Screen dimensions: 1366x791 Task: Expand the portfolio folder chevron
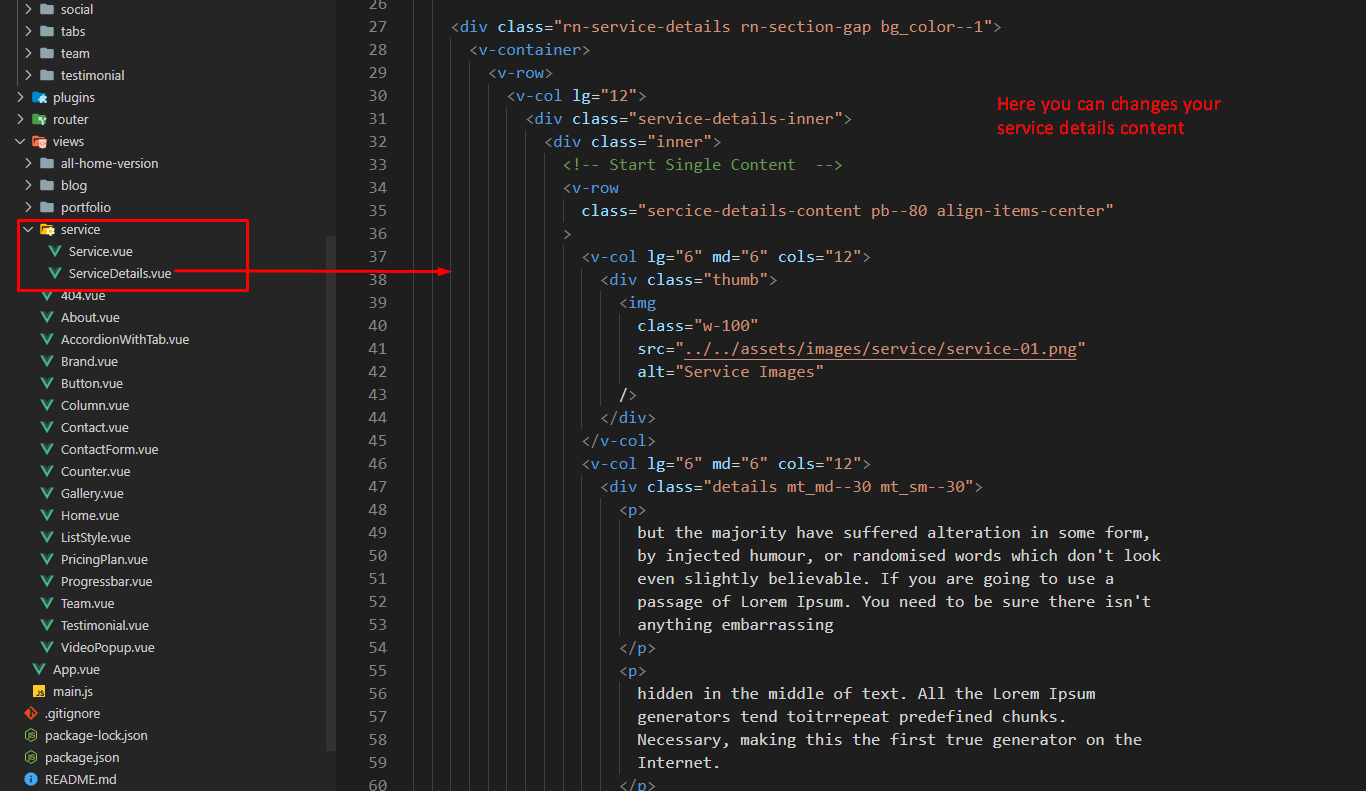click(x=29, y=208)
